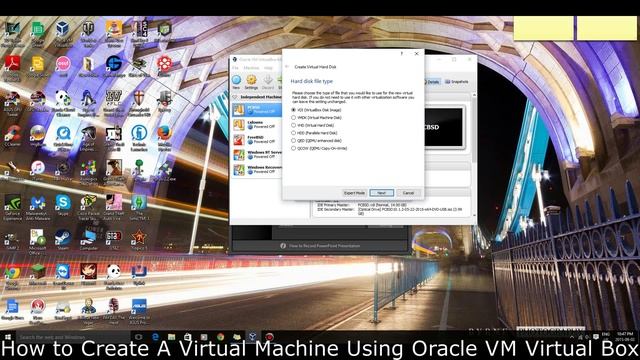Screen dimensions: 640x360
Task: Open Adobe Reader desktop icon
Action: (12, 67)
